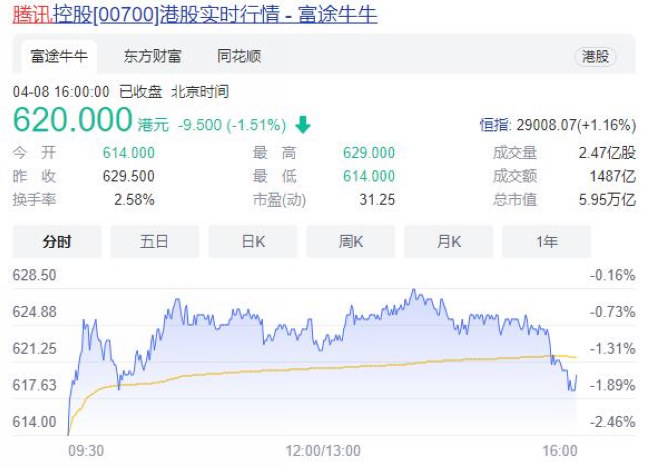The image size is (650, 468).
Task: Click the 成交量 value 2.47亿股
Action: pos(607,153)
